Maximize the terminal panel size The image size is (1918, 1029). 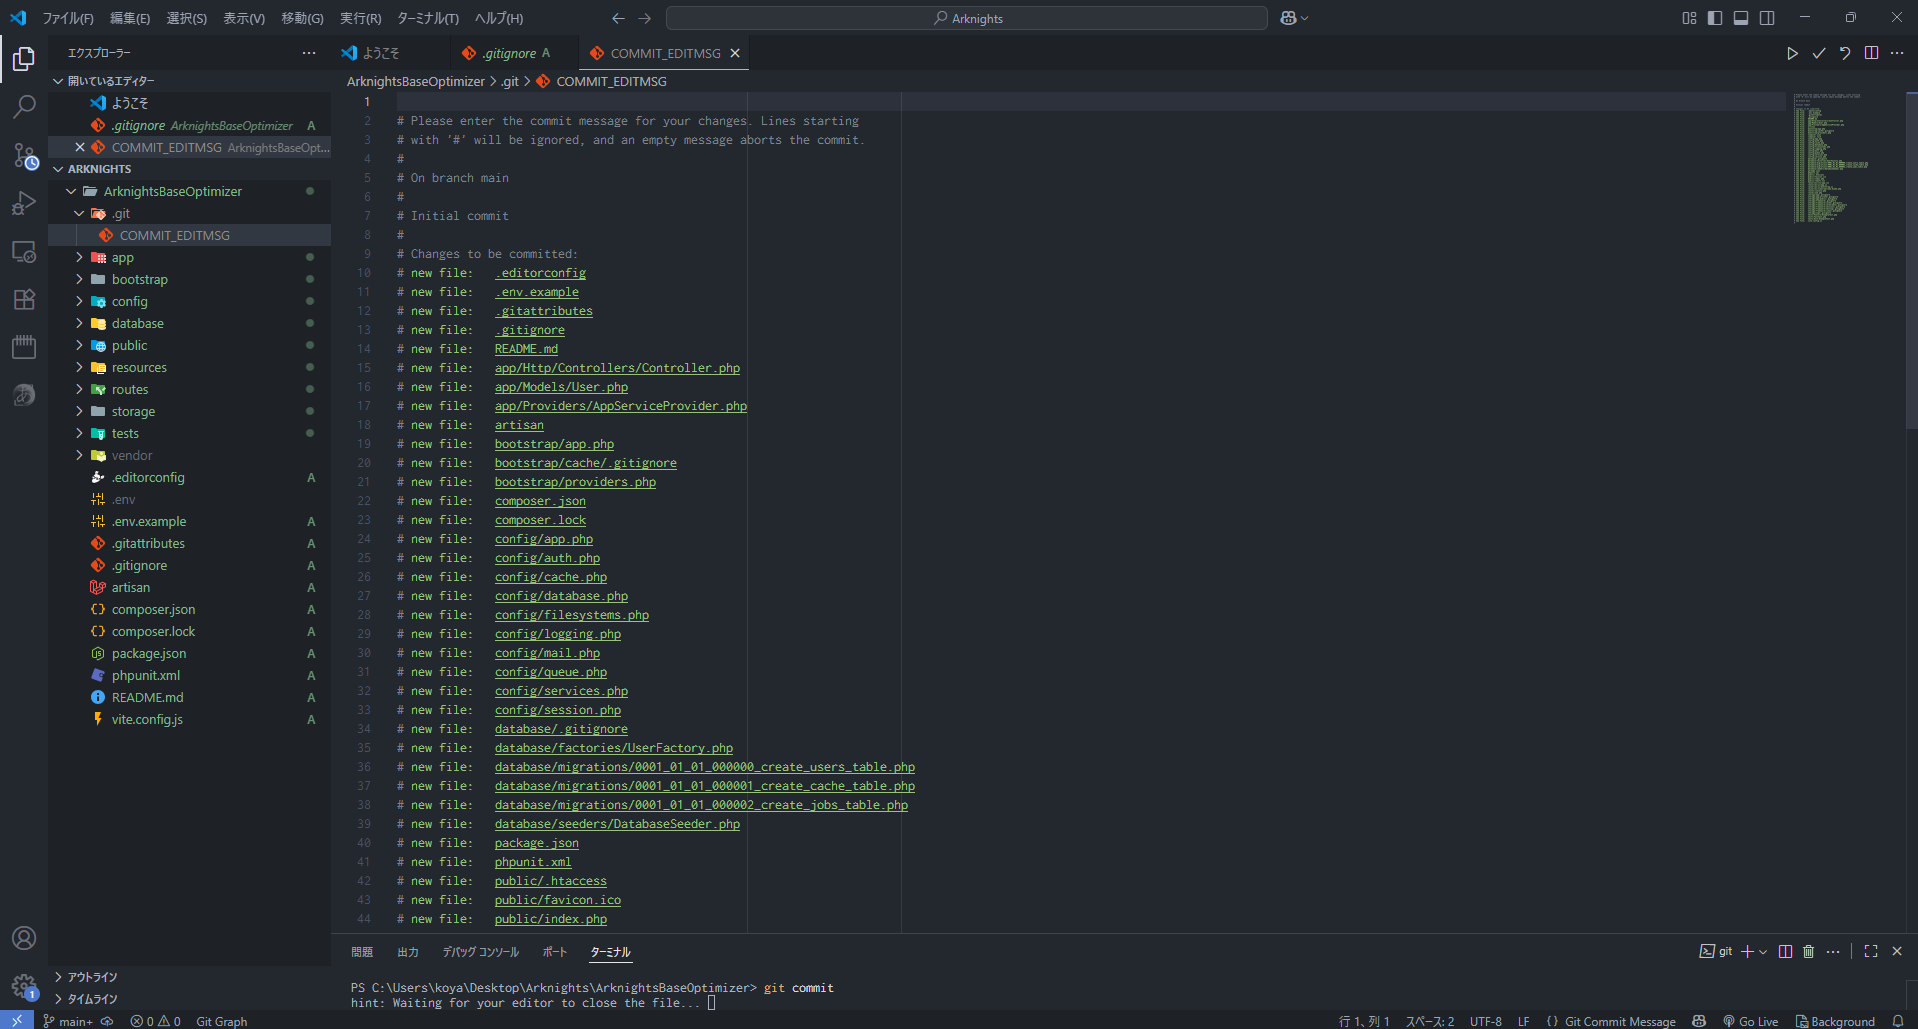point(1871,951)
